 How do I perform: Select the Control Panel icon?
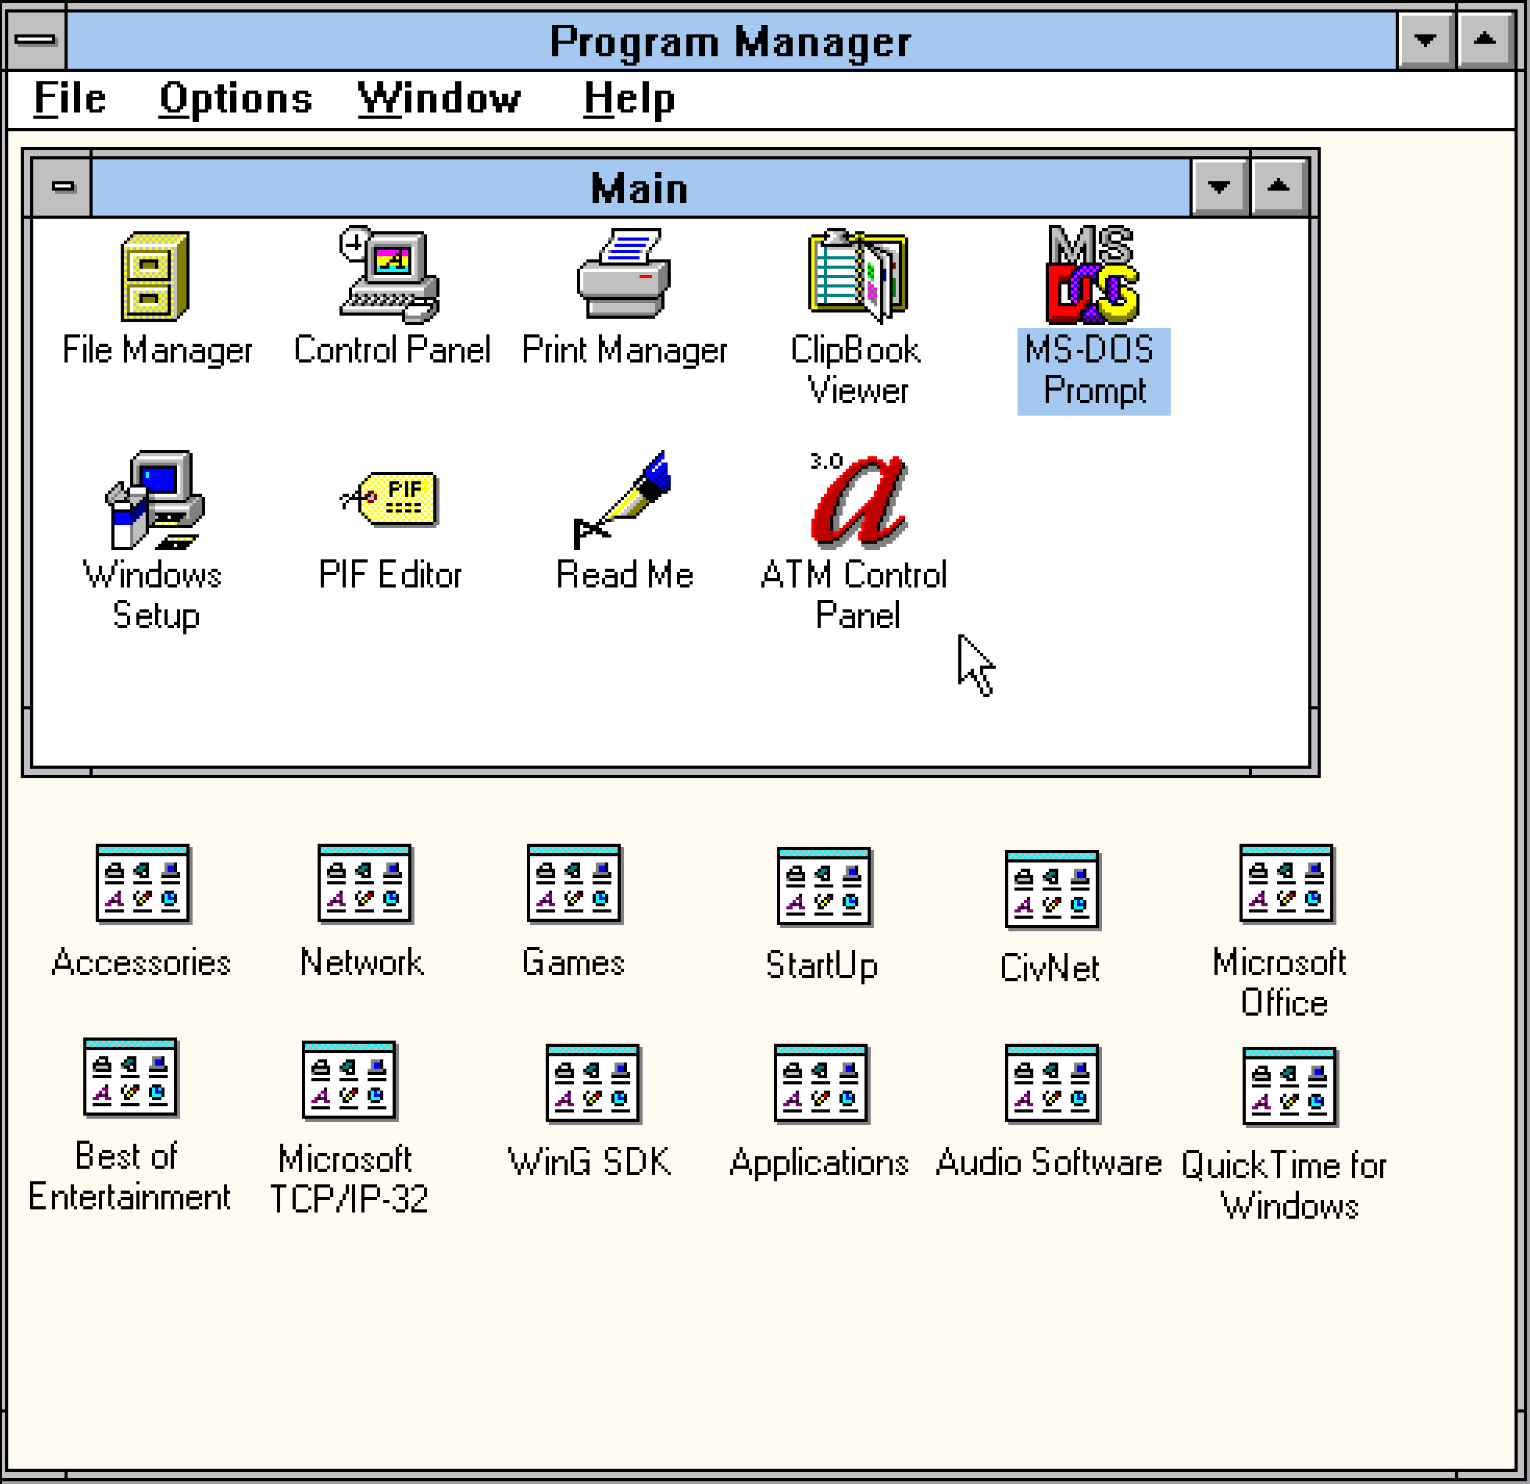tap(390, 274)
